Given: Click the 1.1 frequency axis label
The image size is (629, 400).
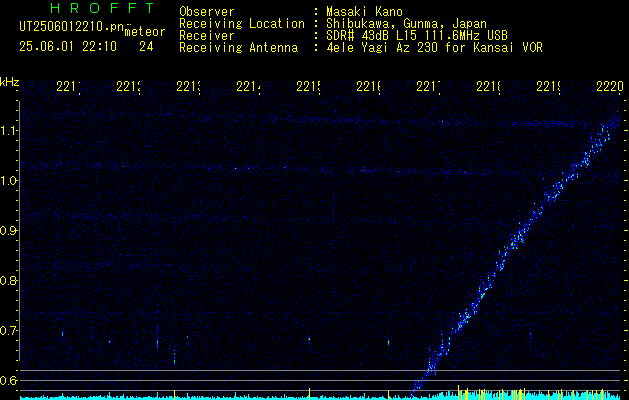Looking at the screenshot, I should [8, 130].
